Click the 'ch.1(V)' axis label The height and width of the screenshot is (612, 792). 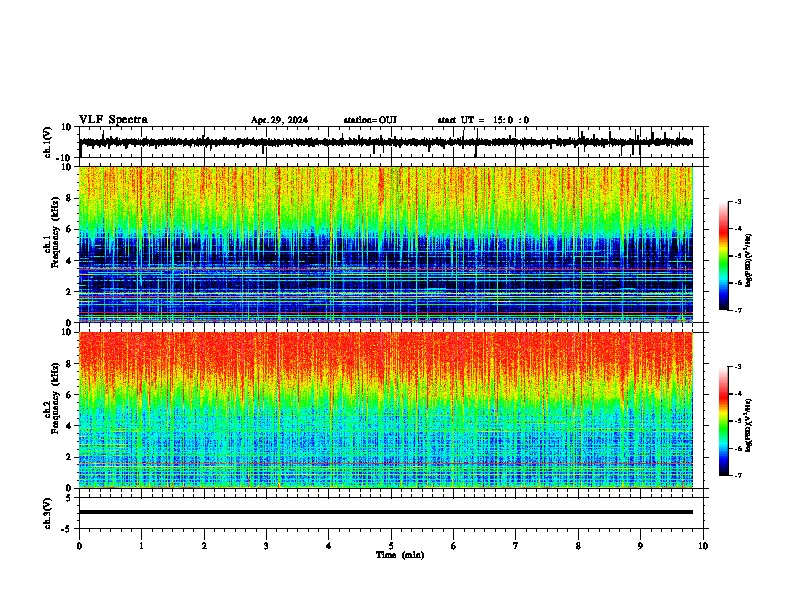point(47,142)
